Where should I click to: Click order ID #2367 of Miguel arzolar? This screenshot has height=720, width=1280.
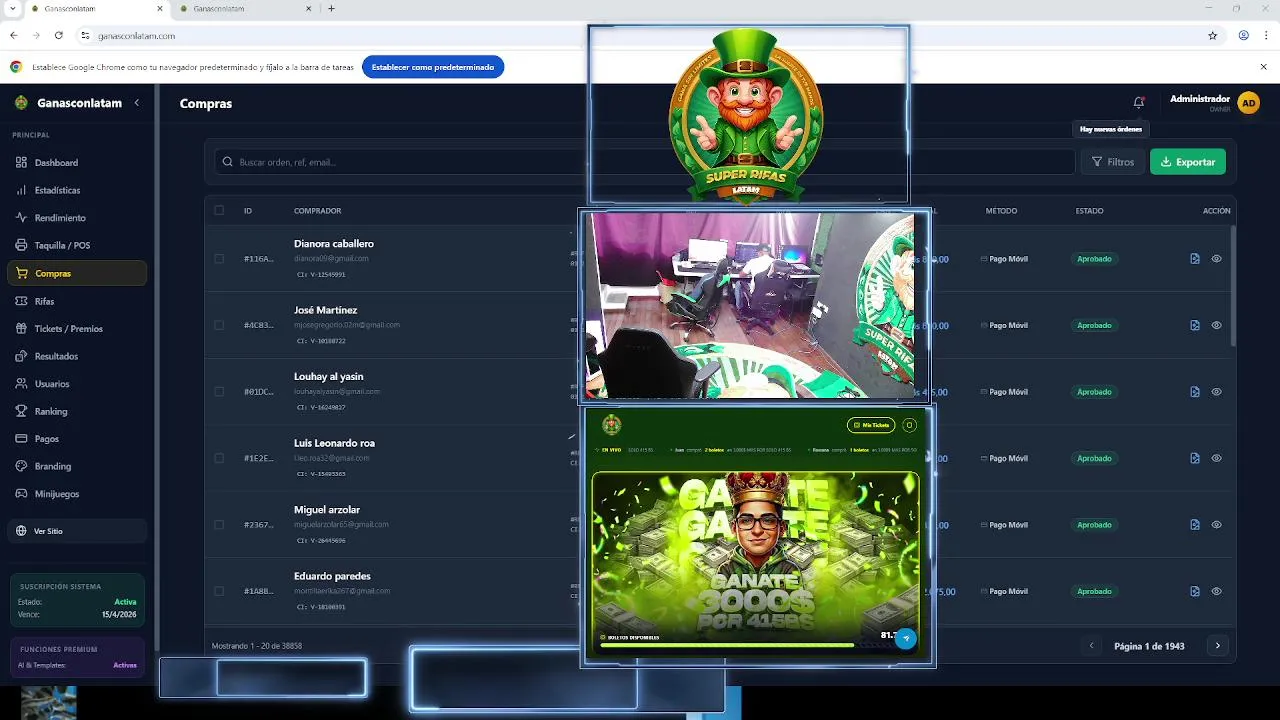258,525
